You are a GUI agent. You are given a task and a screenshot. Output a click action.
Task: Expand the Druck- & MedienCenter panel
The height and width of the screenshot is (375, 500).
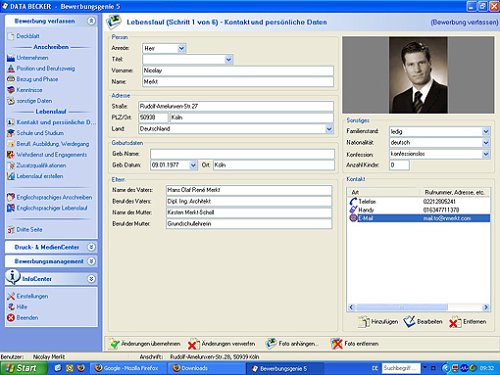[x=91, y=247]
